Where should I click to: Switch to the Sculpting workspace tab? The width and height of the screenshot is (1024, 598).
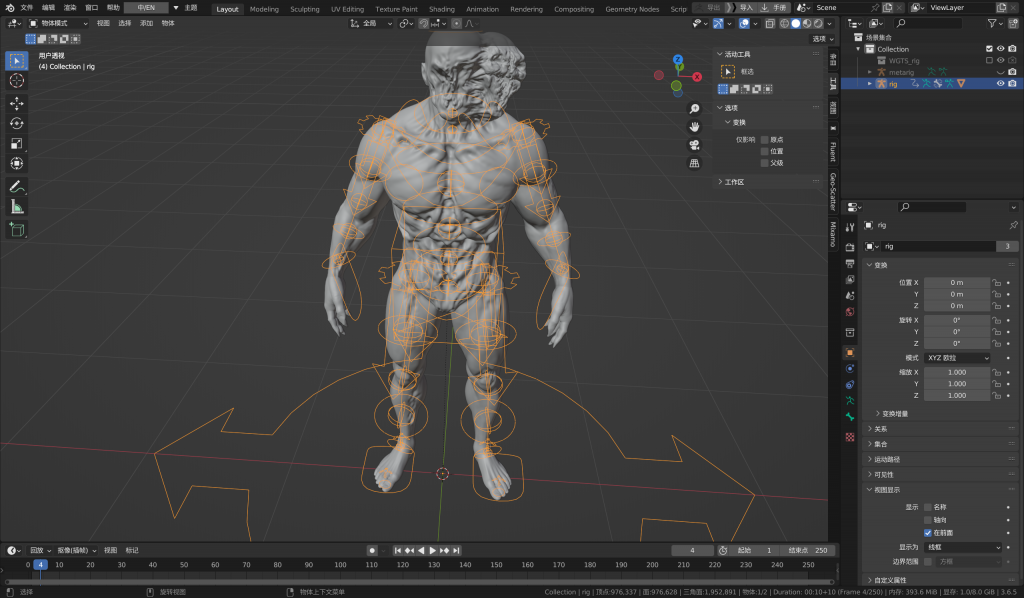click(x=304, y=9)
